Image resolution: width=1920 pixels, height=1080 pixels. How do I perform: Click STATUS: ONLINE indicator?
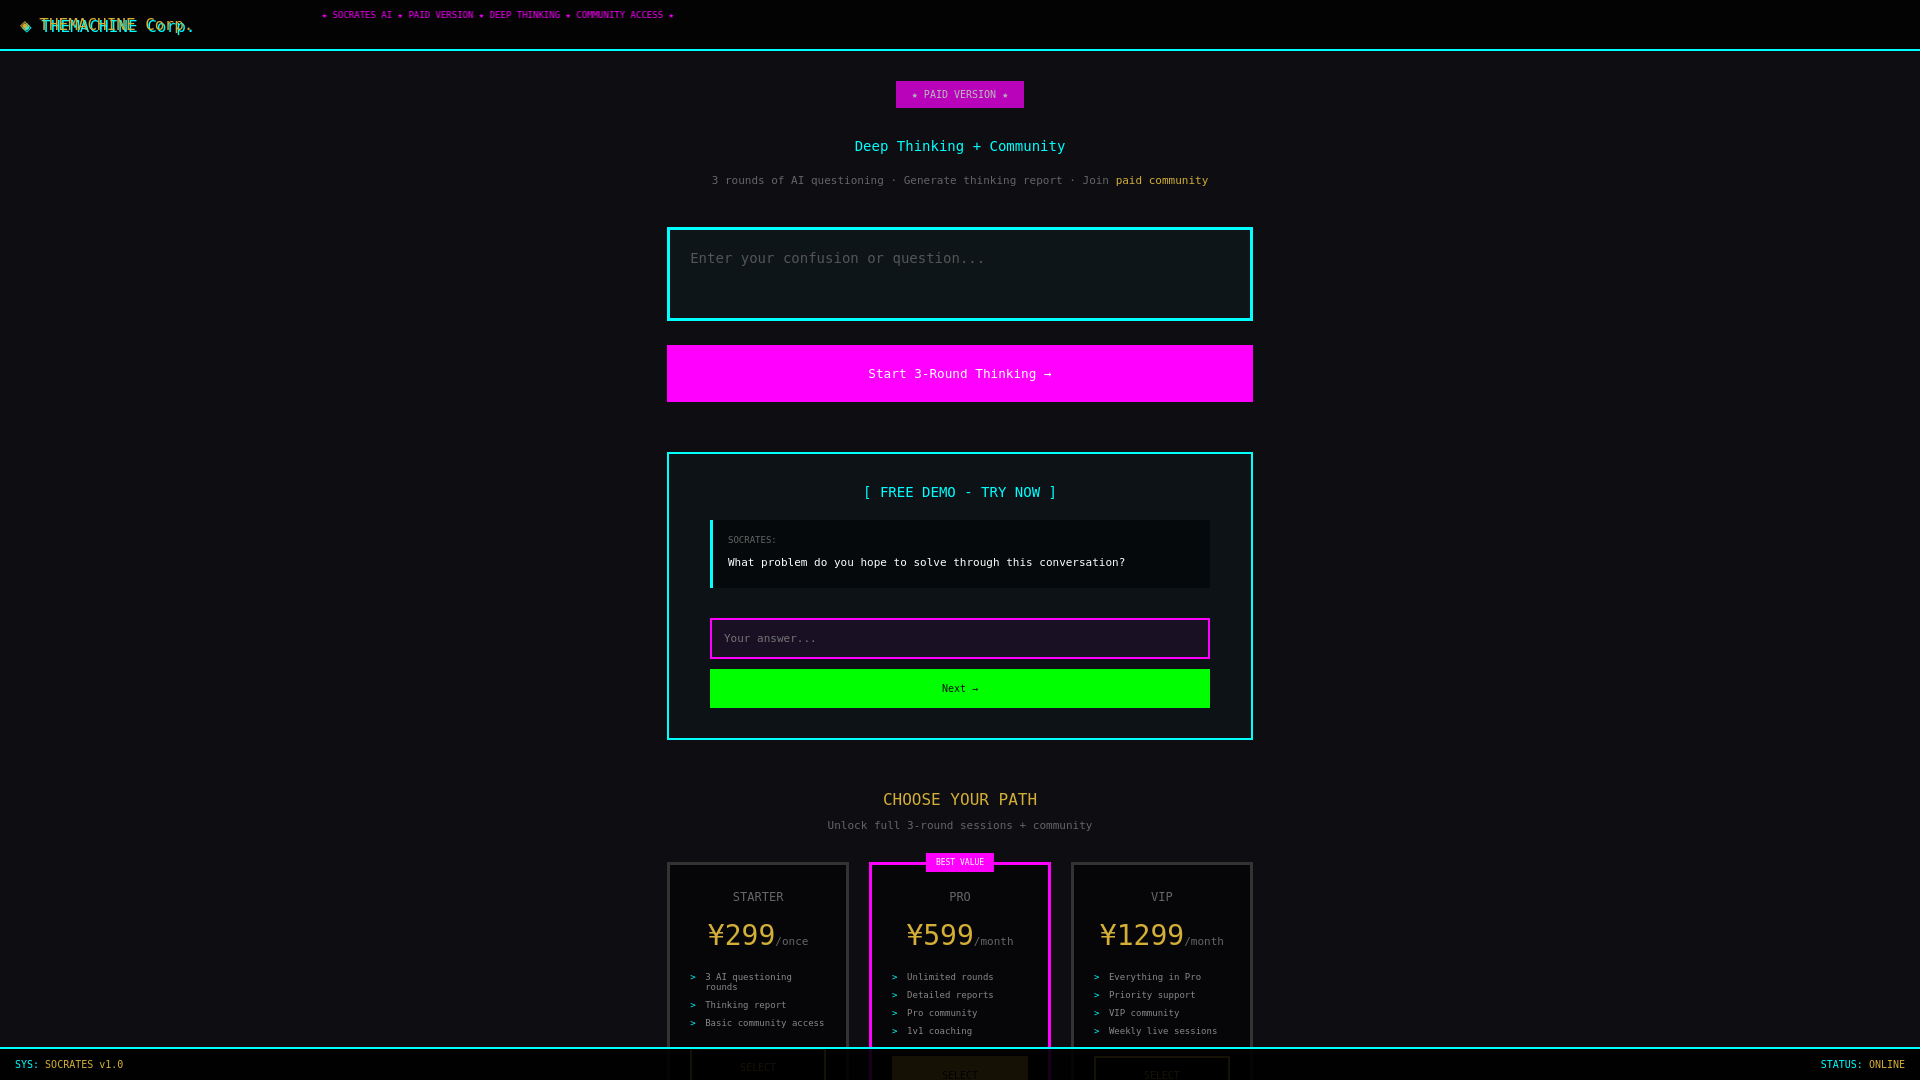[x=1862, y=1065]
